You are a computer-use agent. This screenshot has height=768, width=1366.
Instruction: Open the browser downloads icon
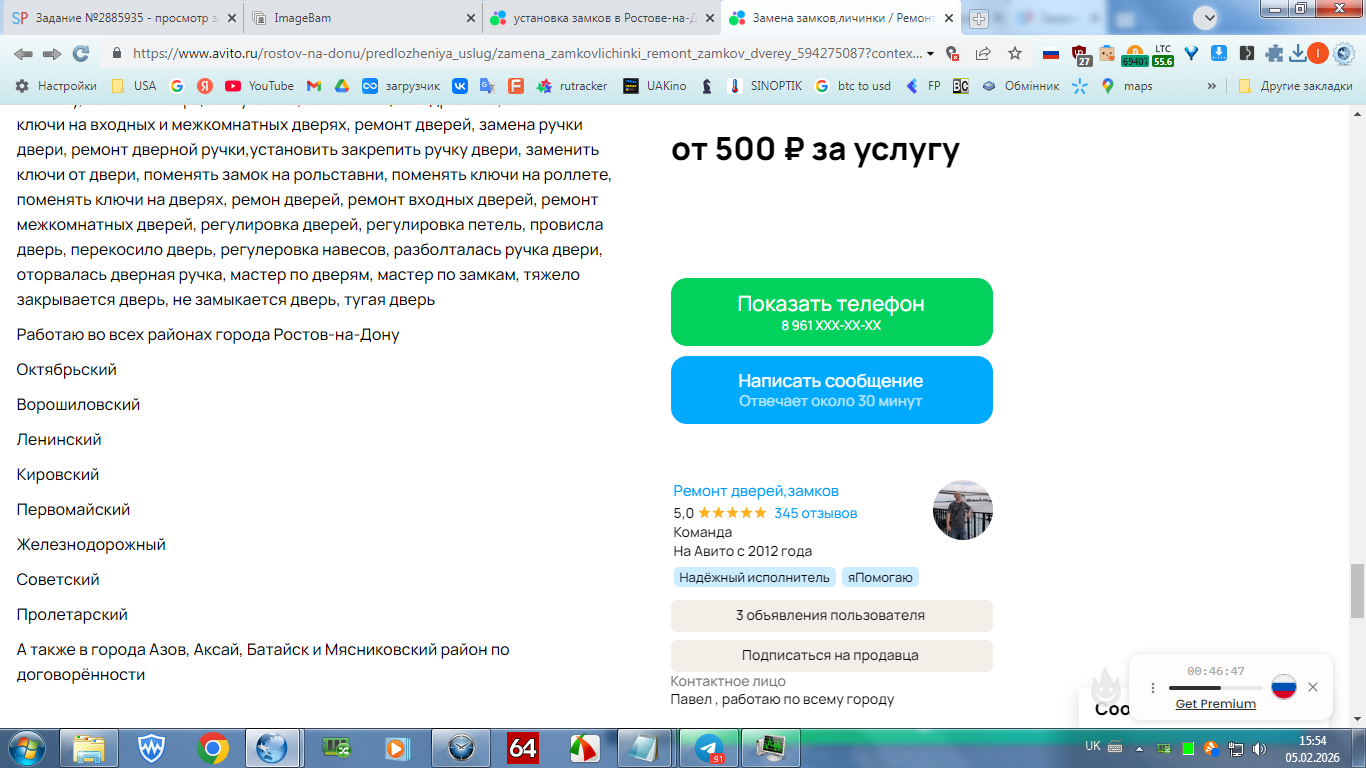[x=1298, y=54]
